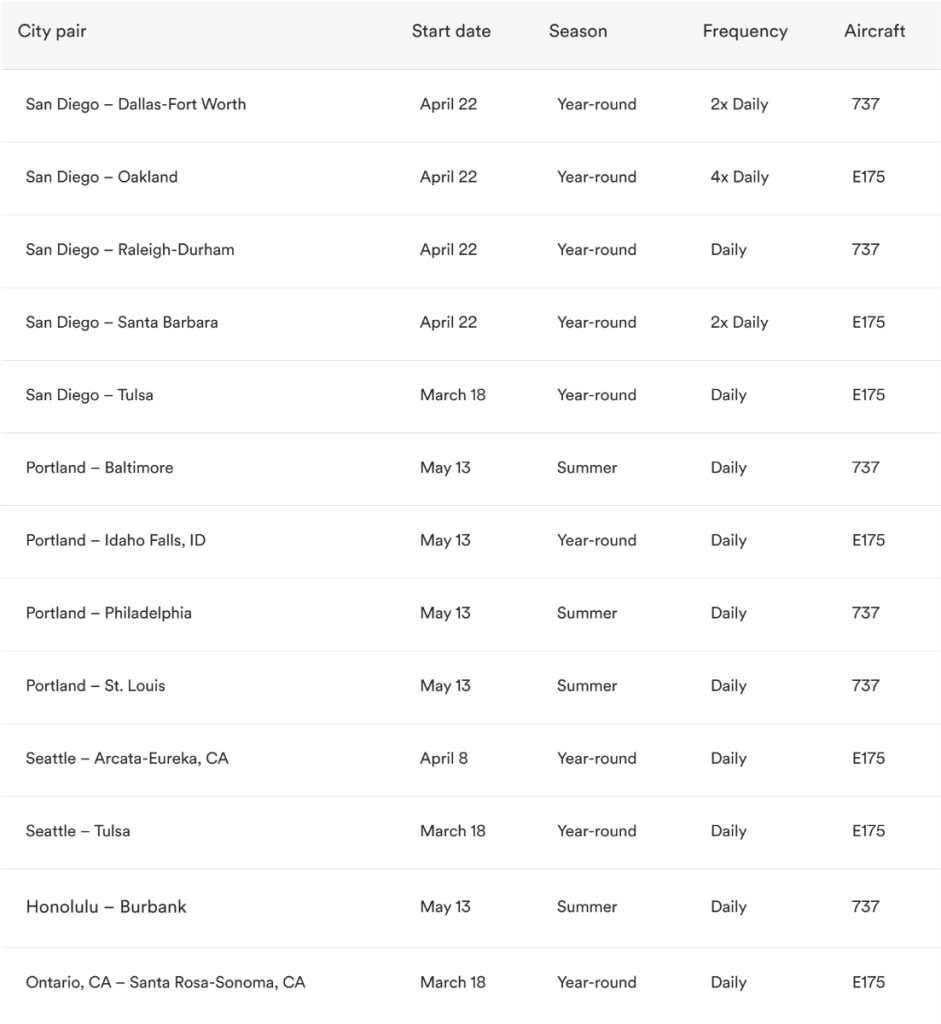Click the Frequency column header
941x1024 pixels.
click(745, 31)
